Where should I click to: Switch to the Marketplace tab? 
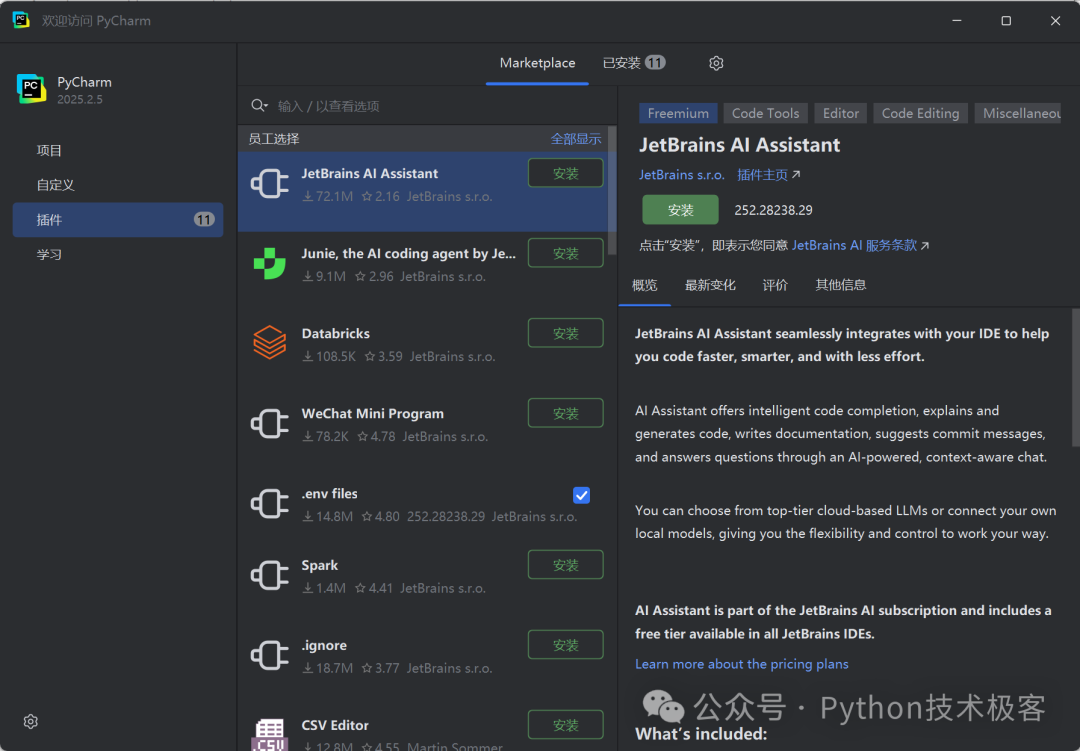coord(537,63)
